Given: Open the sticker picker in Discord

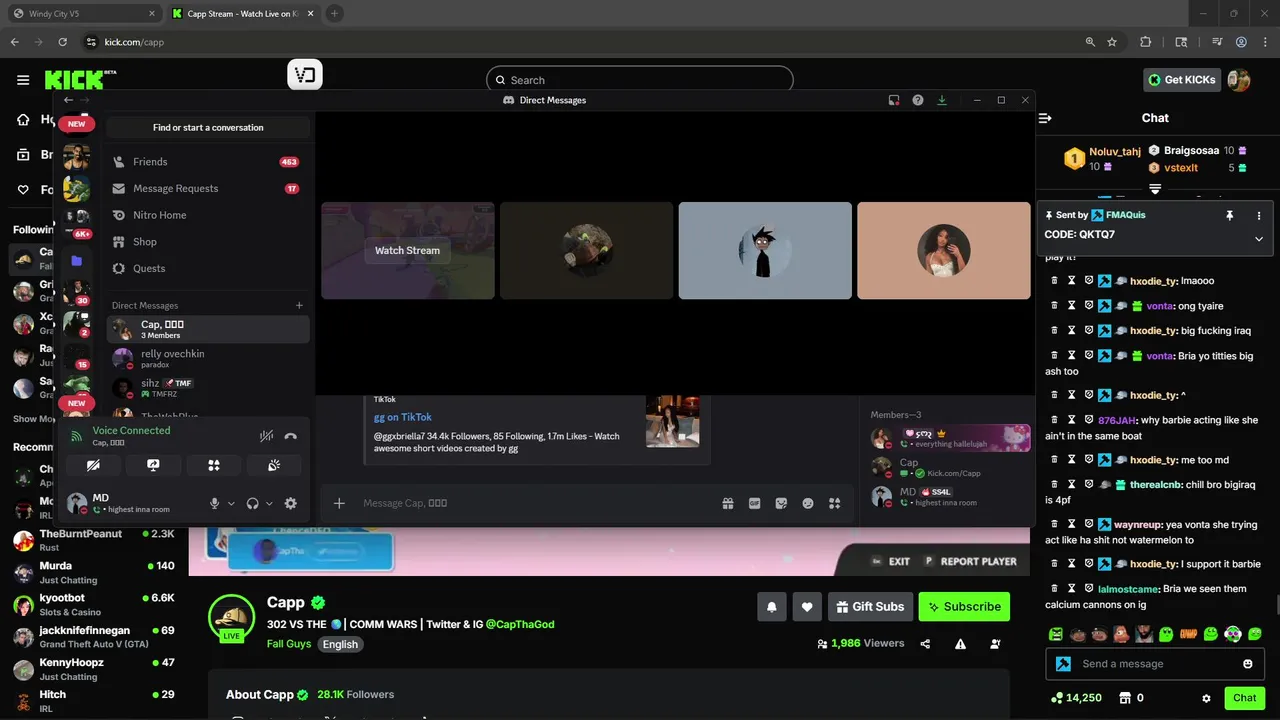Looking at the screenshot, I should [781, 503].
